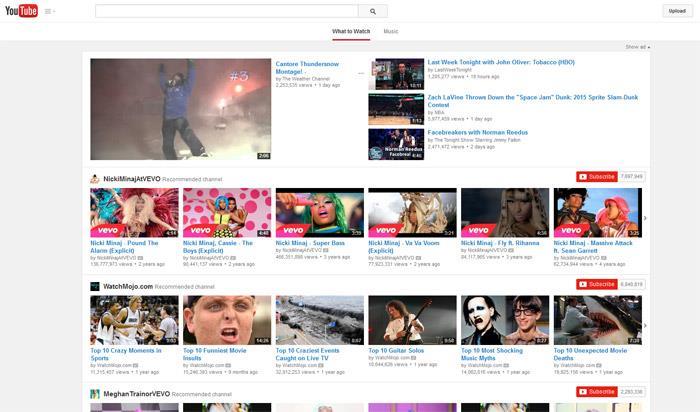Open Top 10 Guitar Solos thumbnail

click(x=412, y=320)
